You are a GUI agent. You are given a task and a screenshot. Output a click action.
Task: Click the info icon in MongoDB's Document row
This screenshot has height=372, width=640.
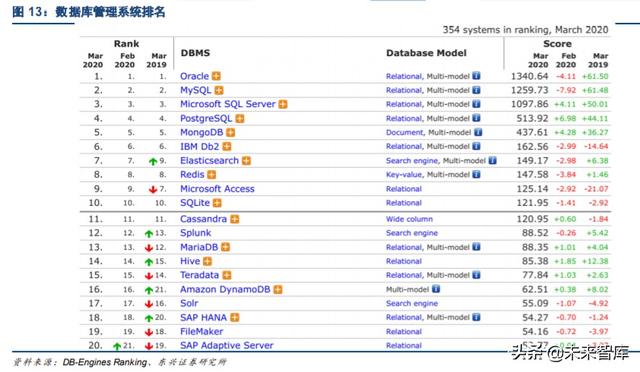click(478, 132)
